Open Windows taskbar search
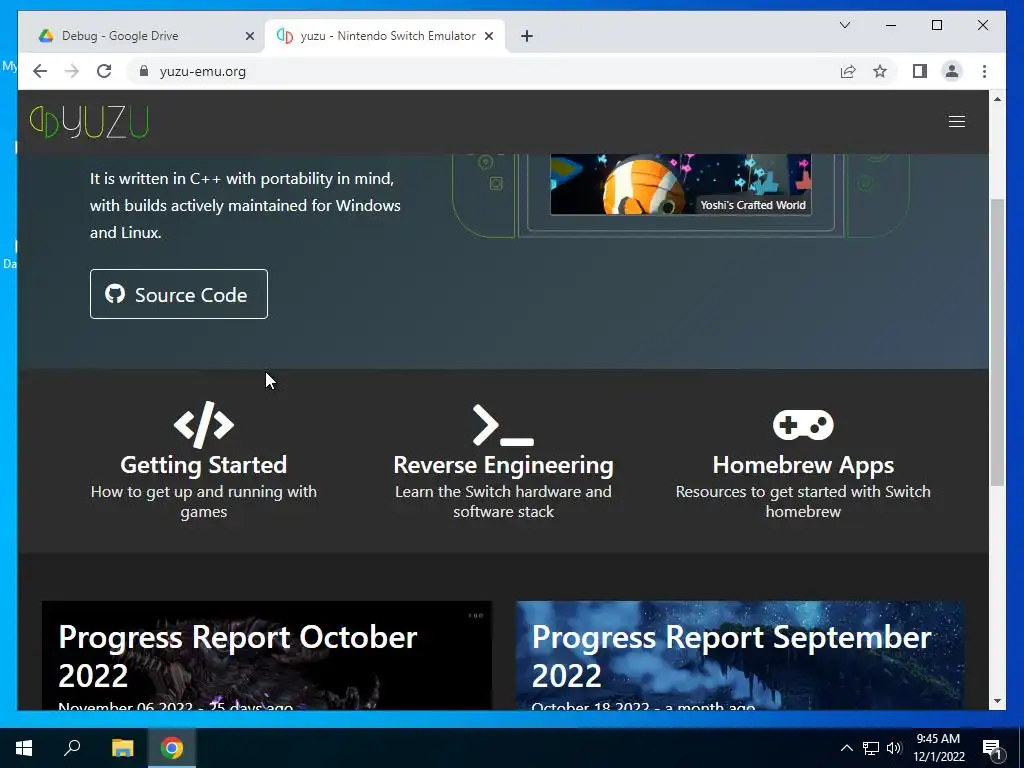Screen dimensions: 1024x768 click(x=72, y=747)
